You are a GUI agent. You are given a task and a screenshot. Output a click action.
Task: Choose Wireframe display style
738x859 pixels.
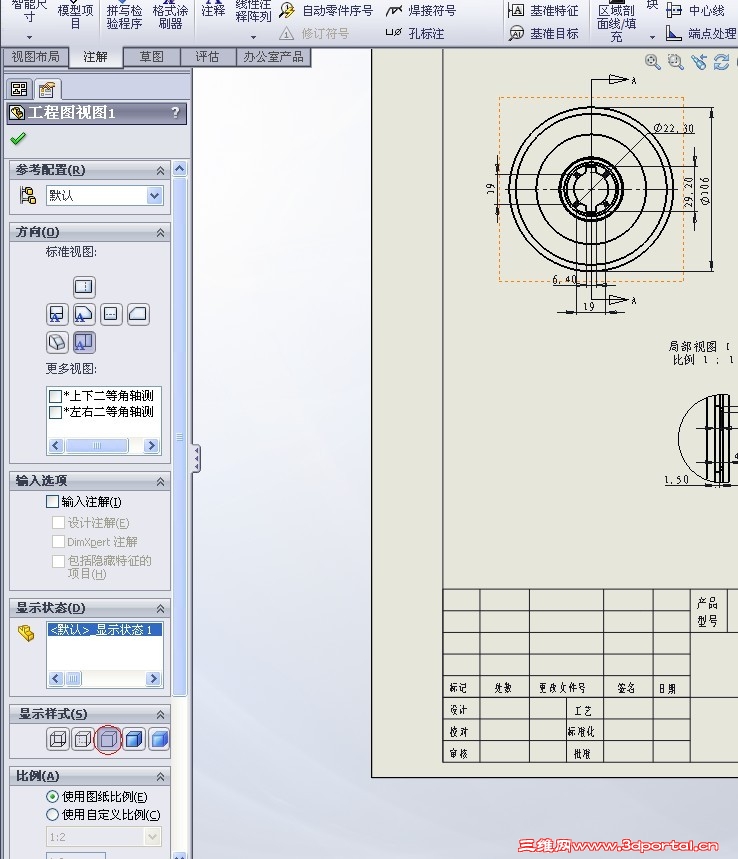(x=58, y=740)
